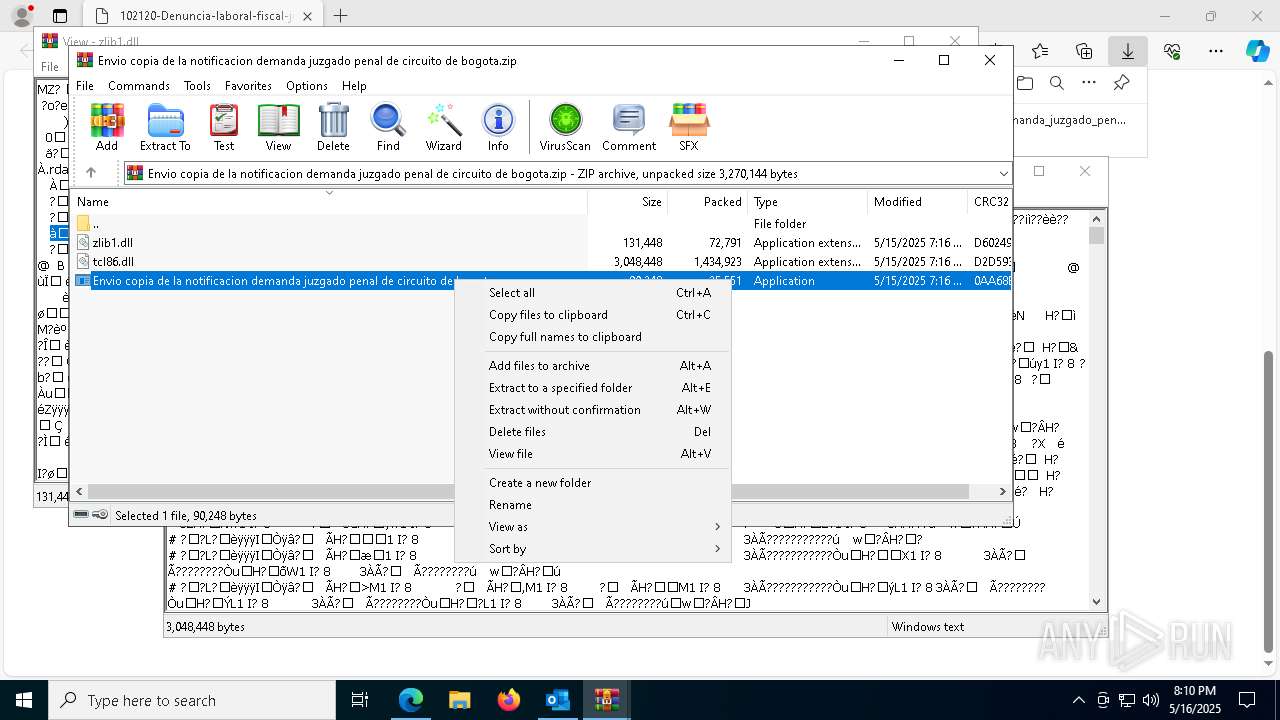The image size is (1280, 720).
Task: Expand the View as submenu
Action: (x=593, y=527)
